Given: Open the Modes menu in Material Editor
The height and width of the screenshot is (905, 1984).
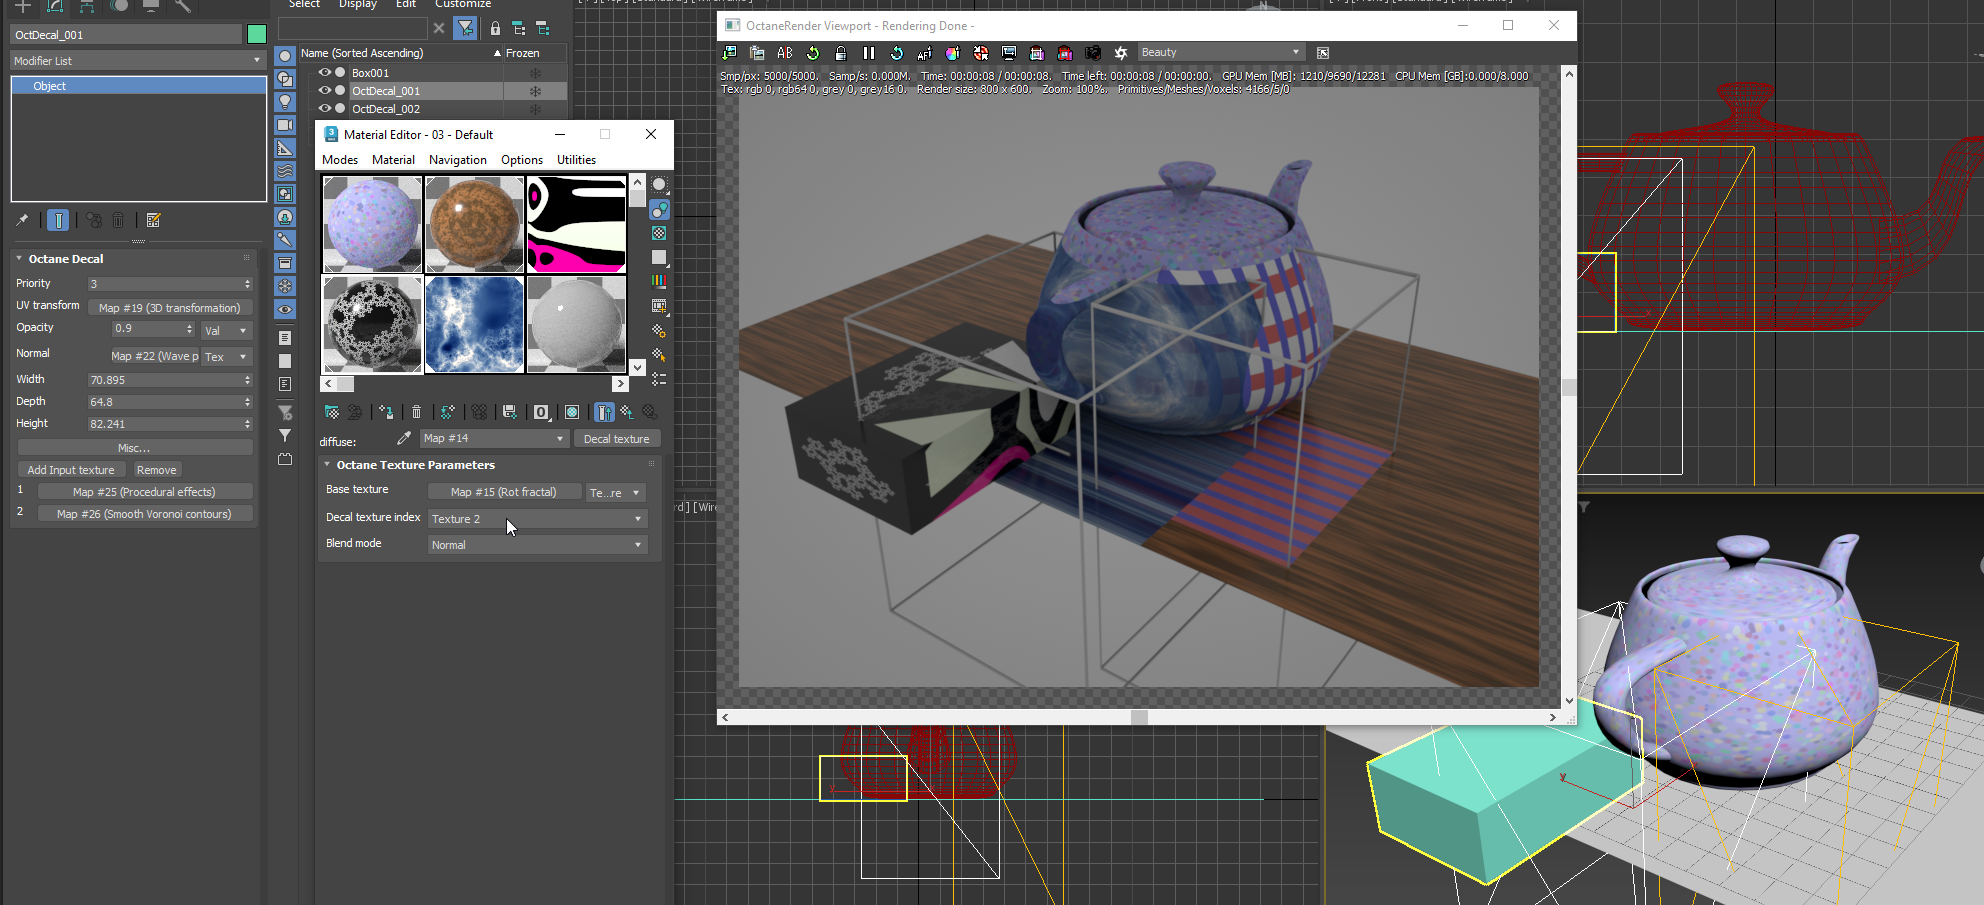Looking at the screenshot, I should tap(340, 160).
